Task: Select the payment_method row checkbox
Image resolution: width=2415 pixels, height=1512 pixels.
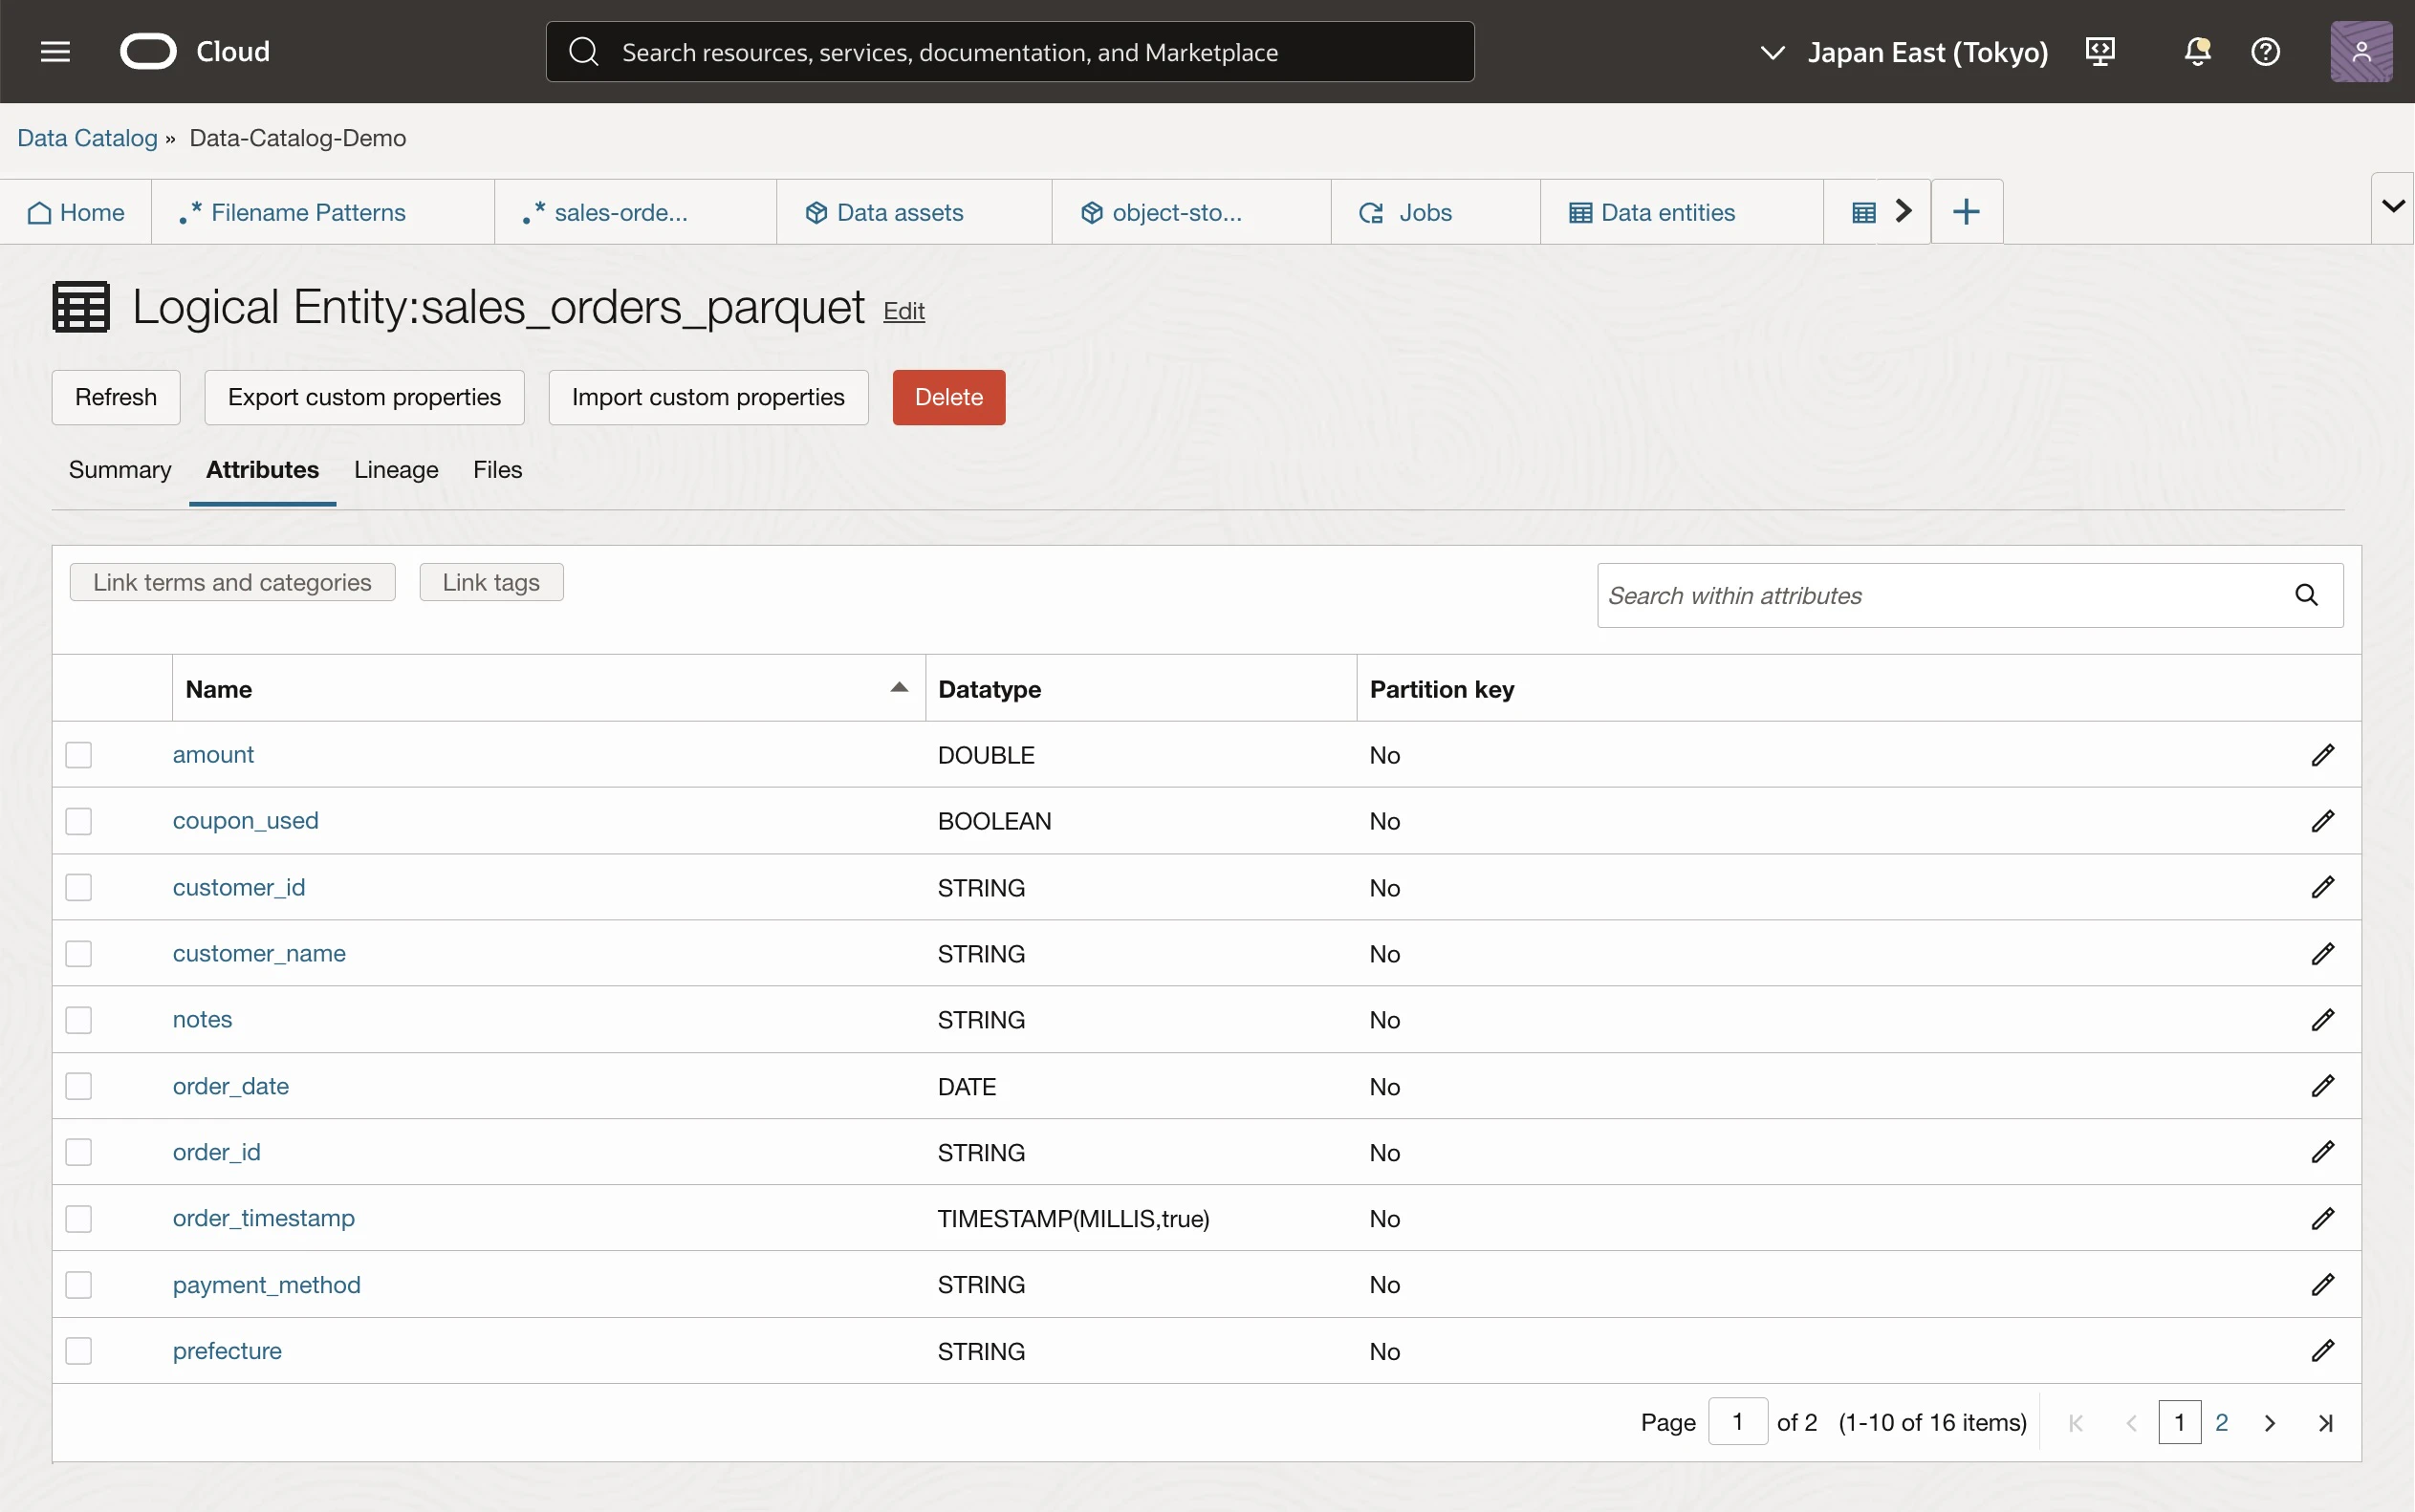Action: pos(79,1284)
